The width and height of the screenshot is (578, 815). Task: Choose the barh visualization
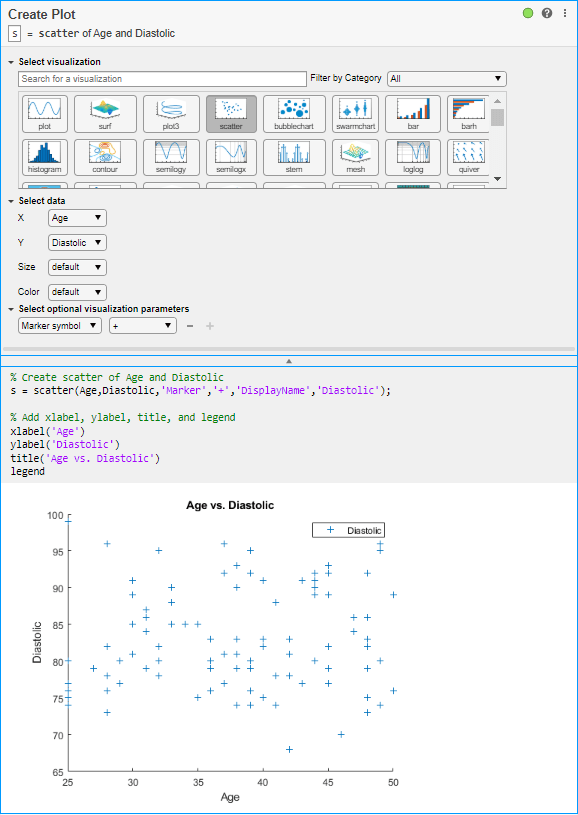(x=468, y=113)
